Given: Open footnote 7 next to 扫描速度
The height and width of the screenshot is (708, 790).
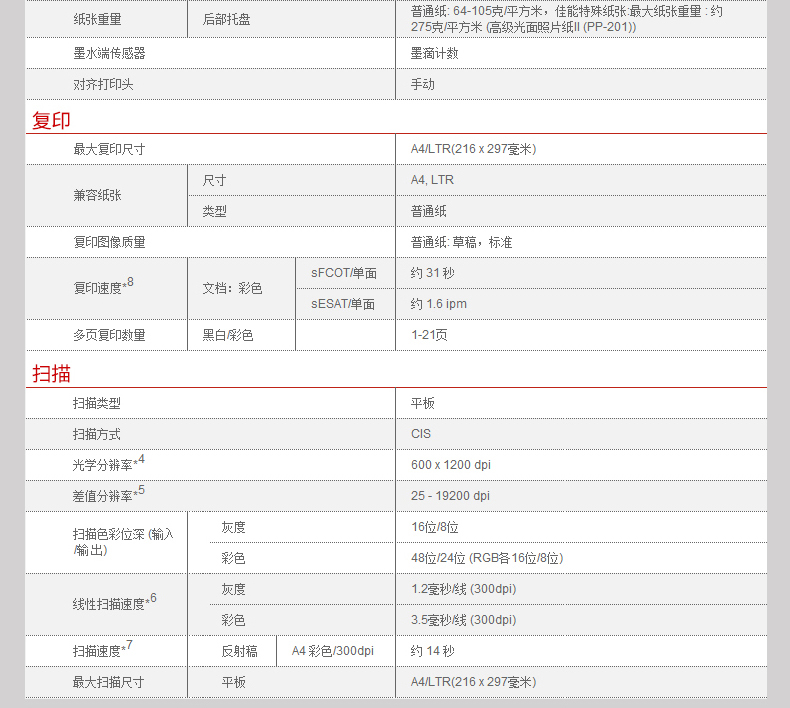Looking at the screenshot, I should tap(129, 646).
